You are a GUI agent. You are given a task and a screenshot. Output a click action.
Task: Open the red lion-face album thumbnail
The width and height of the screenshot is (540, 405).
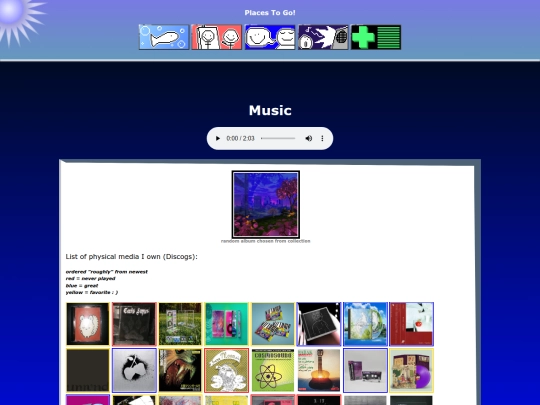(88, 324)
